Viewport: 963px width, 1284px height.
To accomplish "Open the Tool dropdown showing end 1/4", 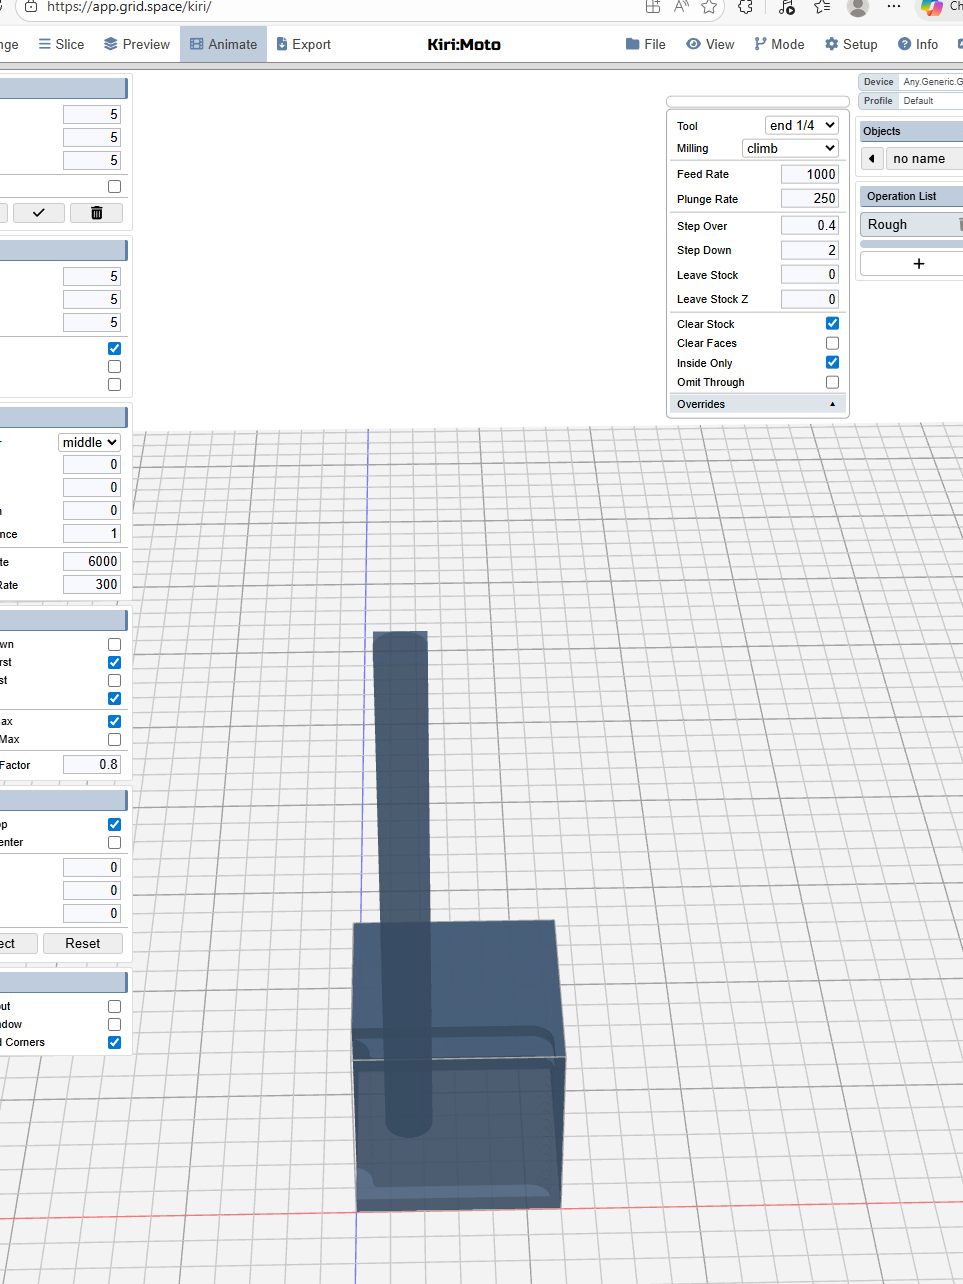I will pyautogui.click(x=801, y=125).
